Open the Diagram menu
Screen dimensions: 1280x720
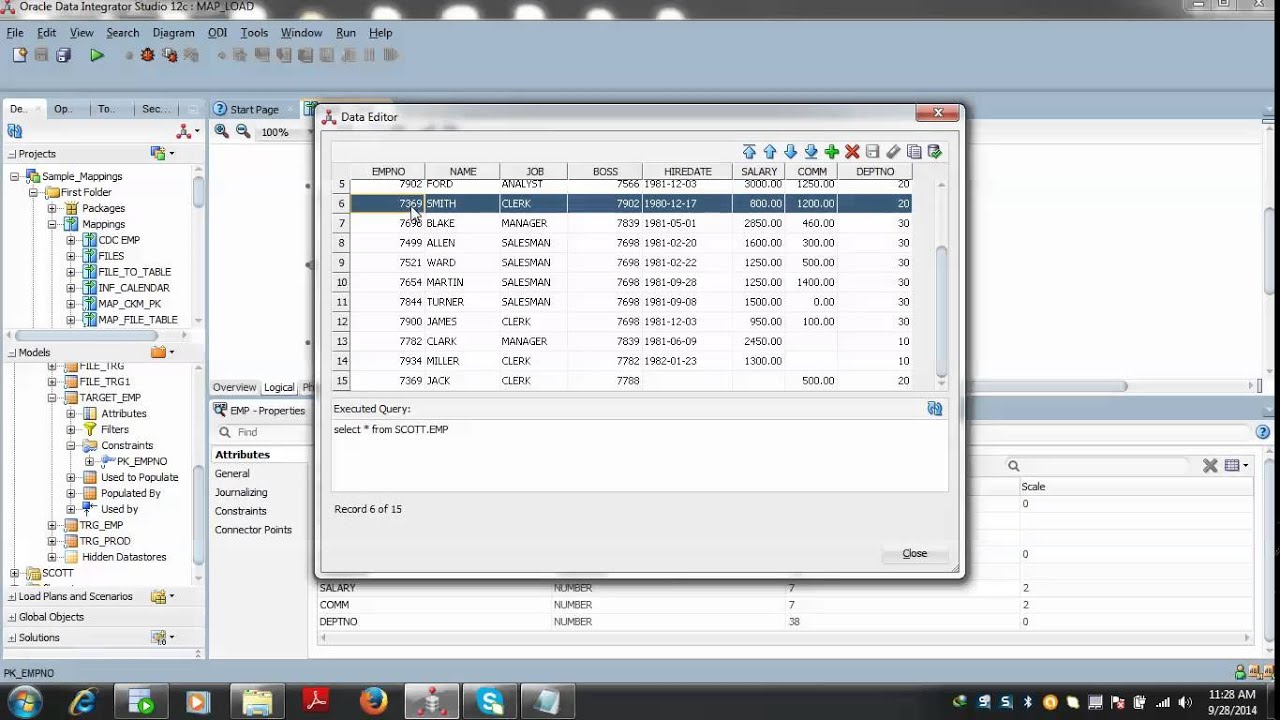tap(173, 33)
